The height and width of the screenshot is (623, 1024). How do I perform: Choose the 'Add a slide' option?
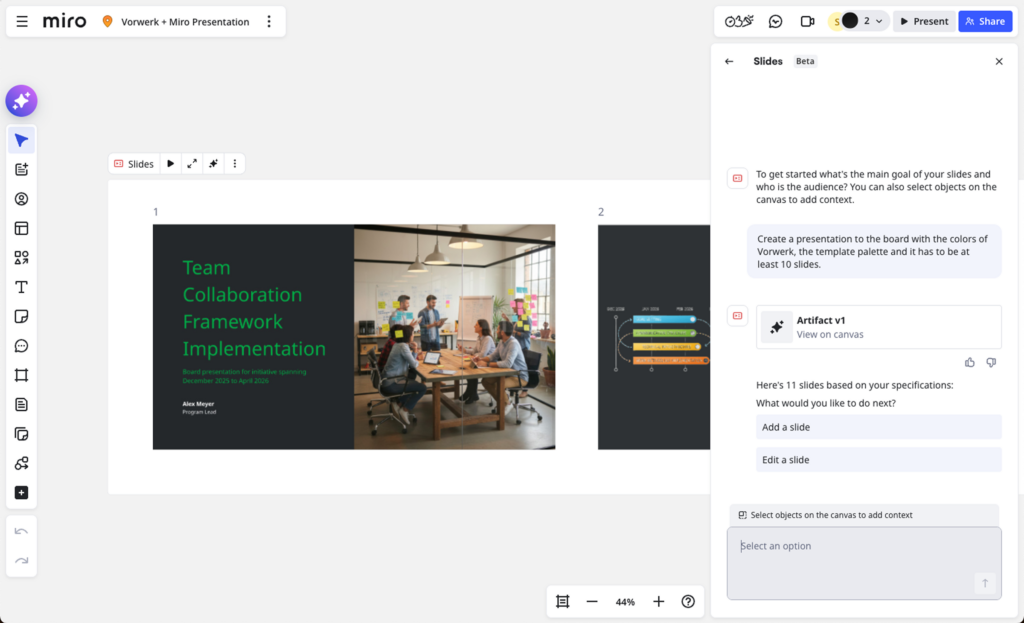tap(878, 427)
